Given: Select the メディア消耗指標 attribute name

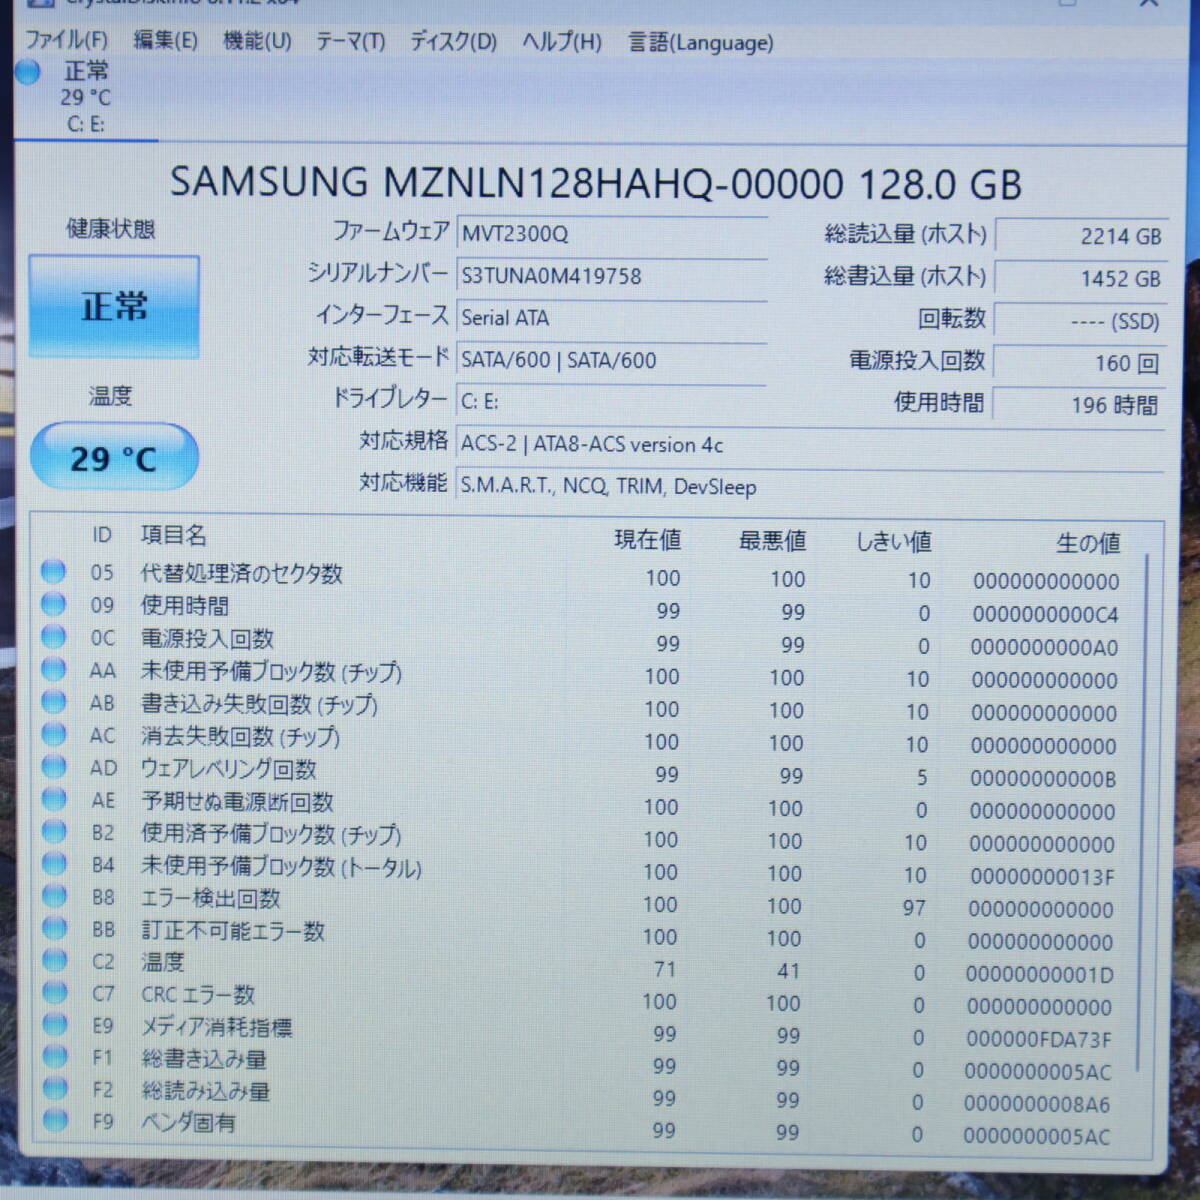Looking at the screenshot, I should [x=216, y=1026].
